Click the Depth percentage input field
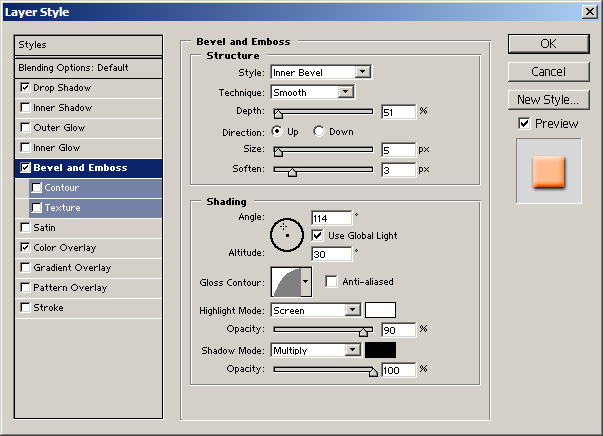603x436 pixels. [x=398, y=112]
